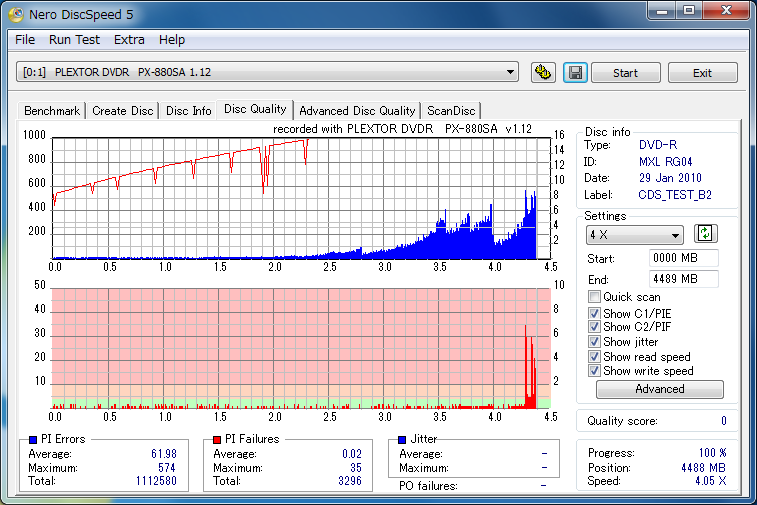The width and height of the screenshot is (757, 505).
Task: Open the File menu
Action: coord(25,40)
